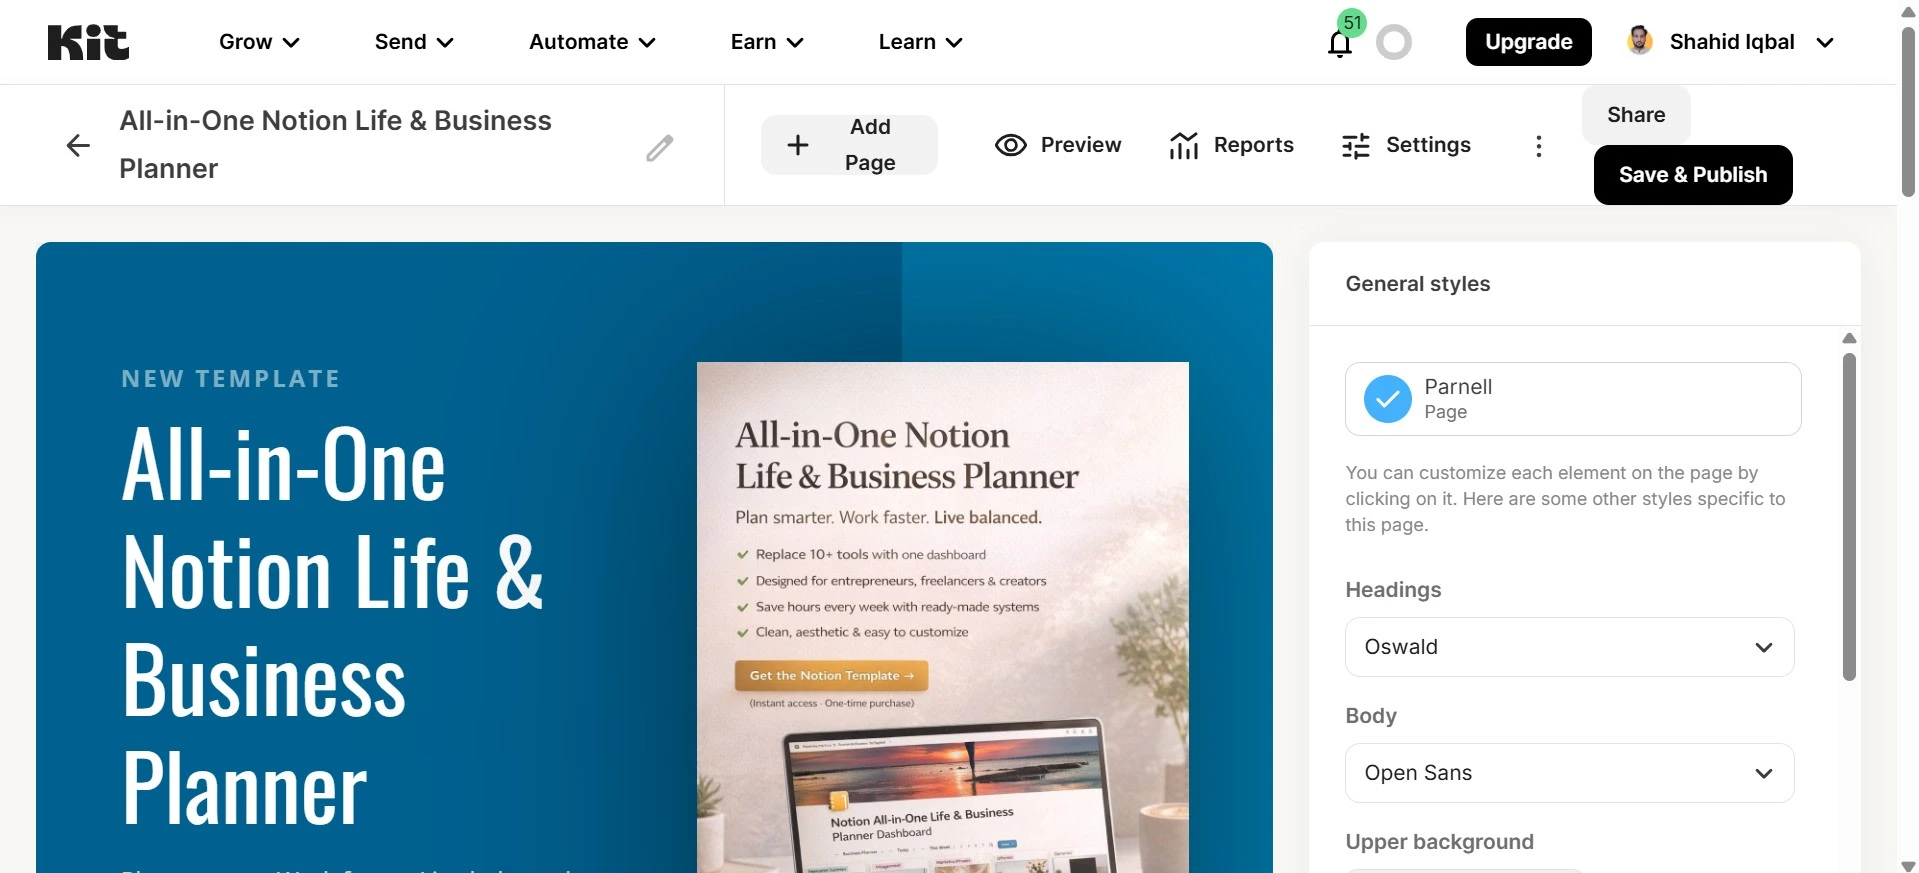
Task: Click the Kit logo
Action: [x=88, y=42]
